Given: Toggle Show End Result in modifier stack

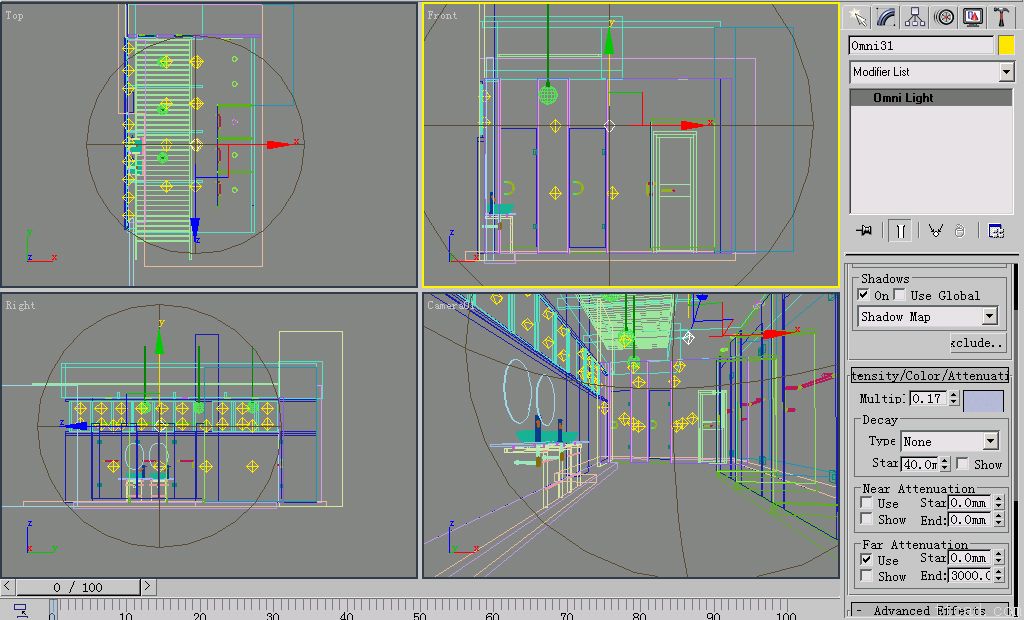Looking at the screenshot, I should (900, 230).
